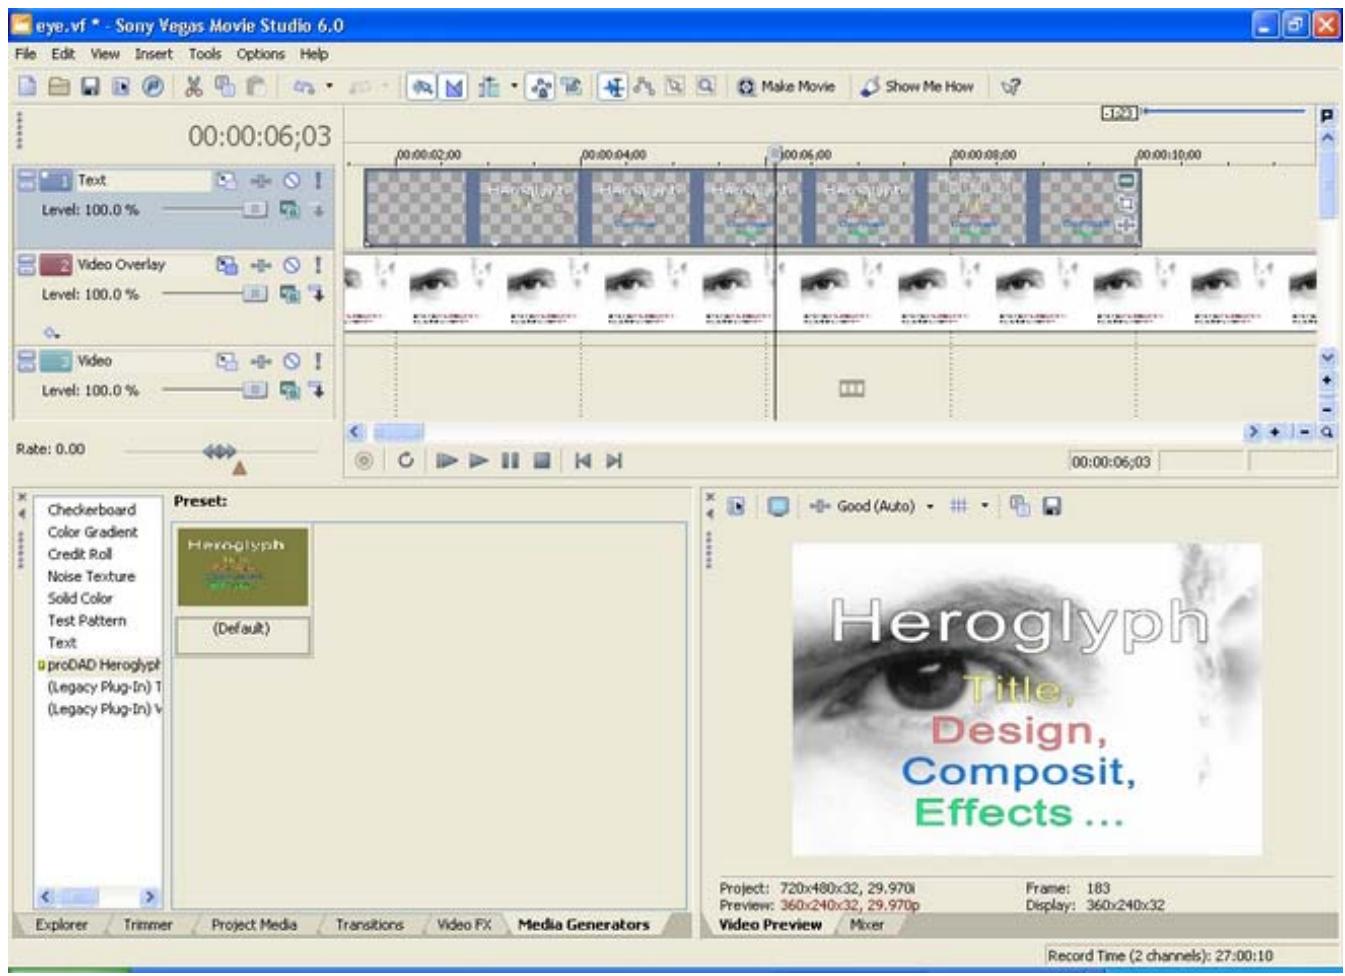
Task: Toggle Automatic Crossfades in the toolbar
Action: click(454, 87)
